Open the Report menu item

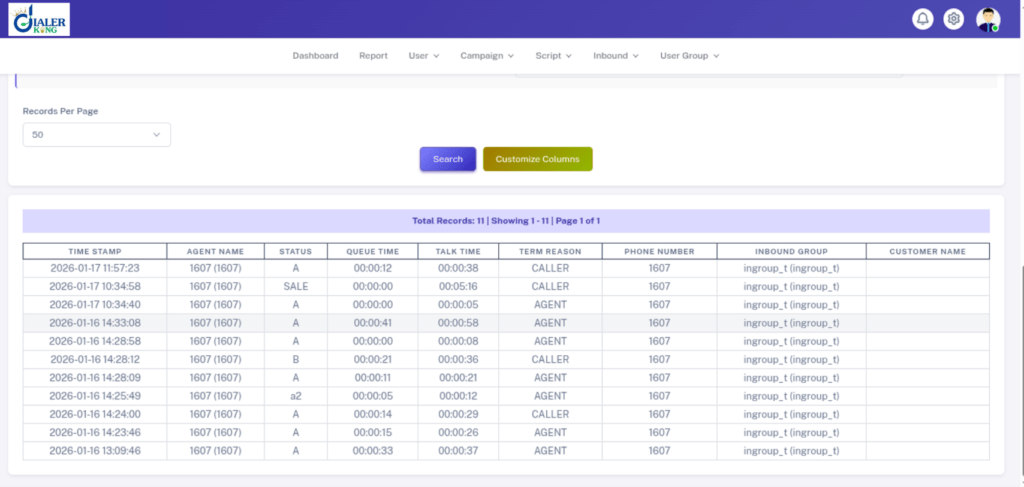click(x=374, y=56)
